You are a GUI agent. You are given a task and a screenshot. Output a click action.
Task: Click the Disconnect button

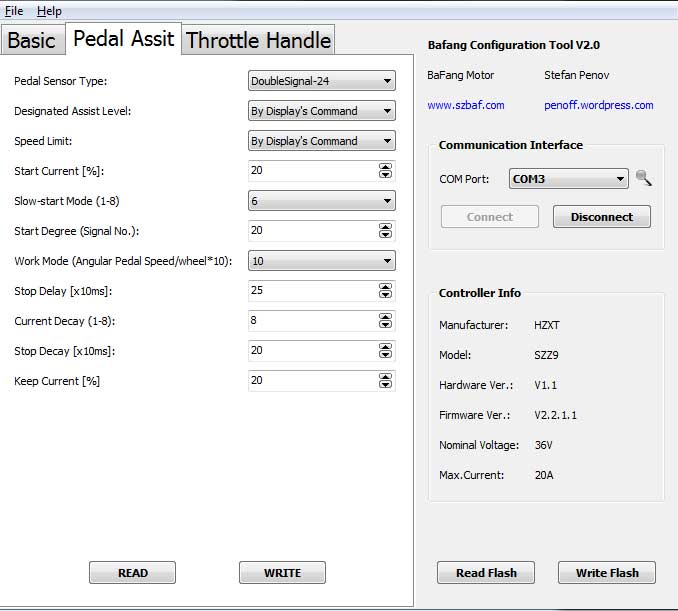pos(601,217)
